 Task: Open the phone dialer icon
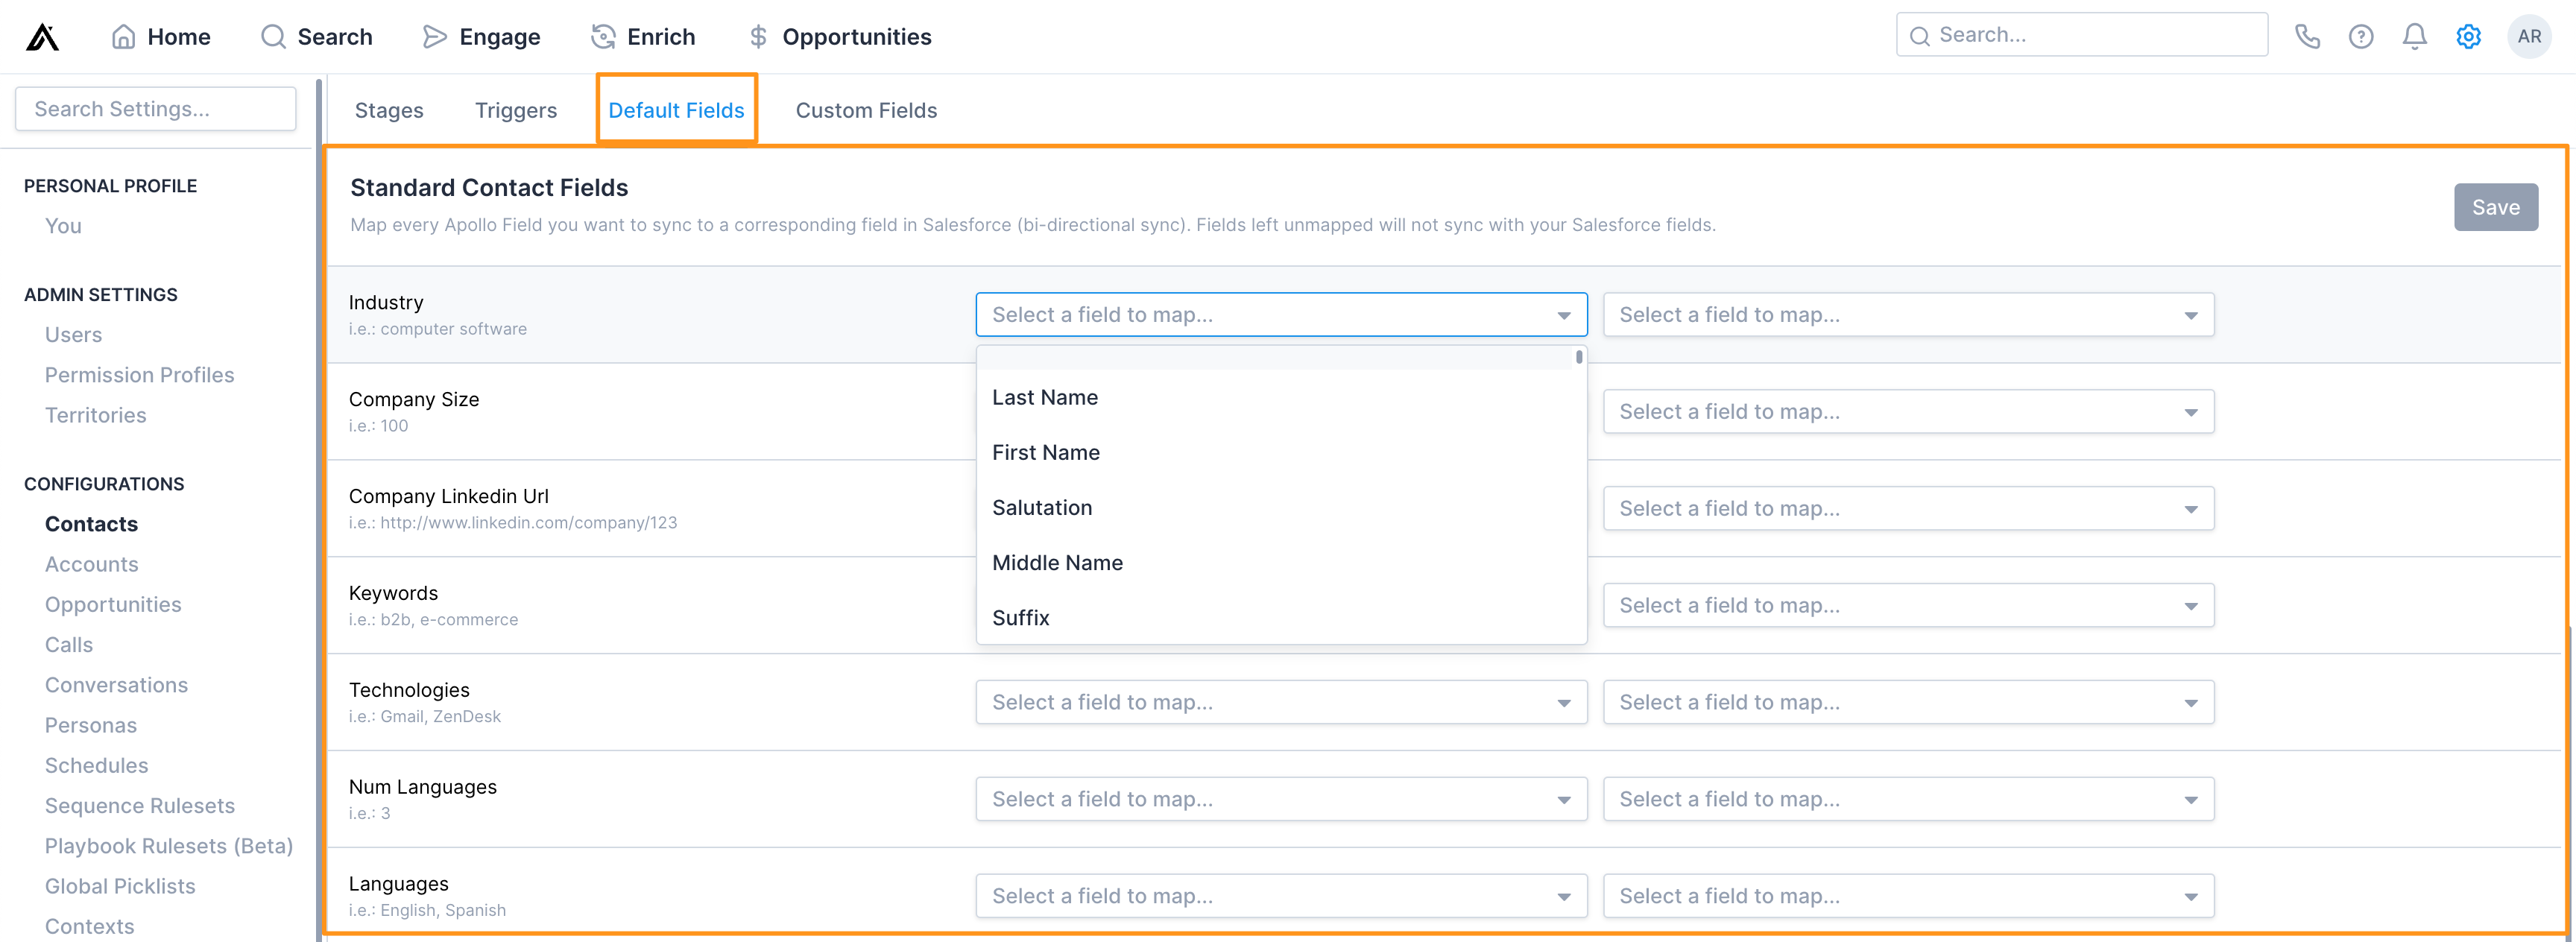[2307, 37]
